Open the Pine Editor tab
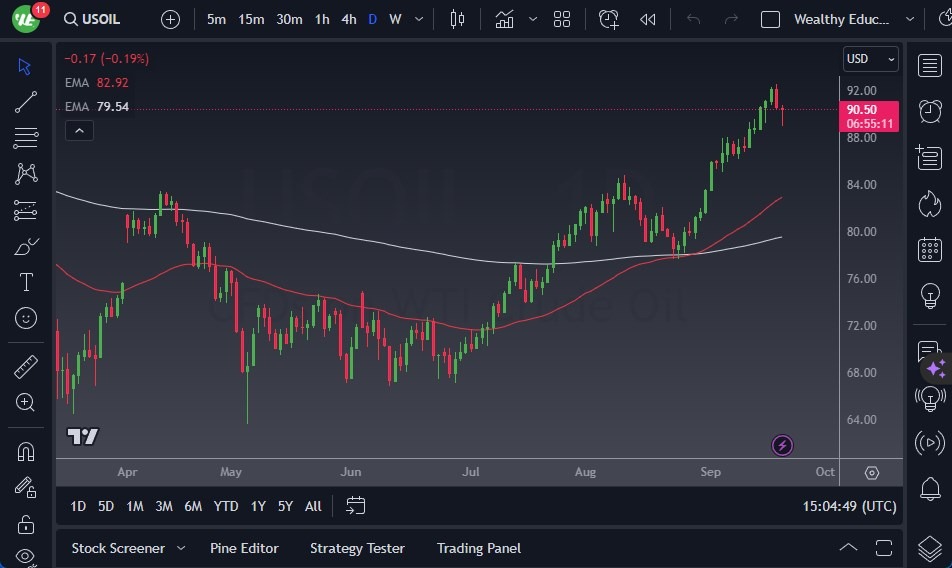This screenshot has width=952, height=568. click(244, 548)
